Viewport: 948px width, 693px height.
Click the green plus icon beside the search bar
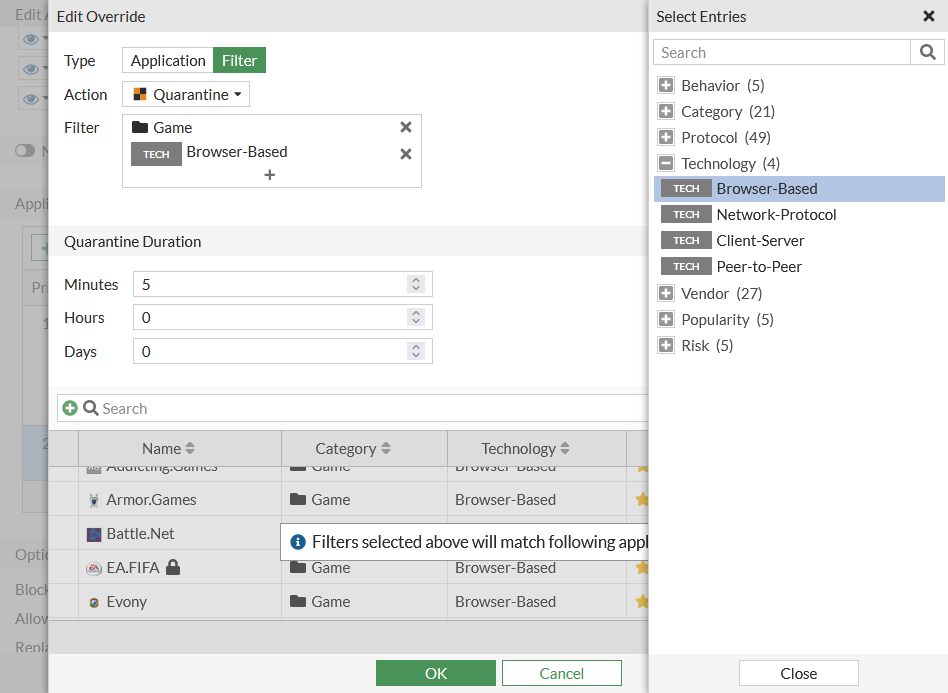coord(70,408)
